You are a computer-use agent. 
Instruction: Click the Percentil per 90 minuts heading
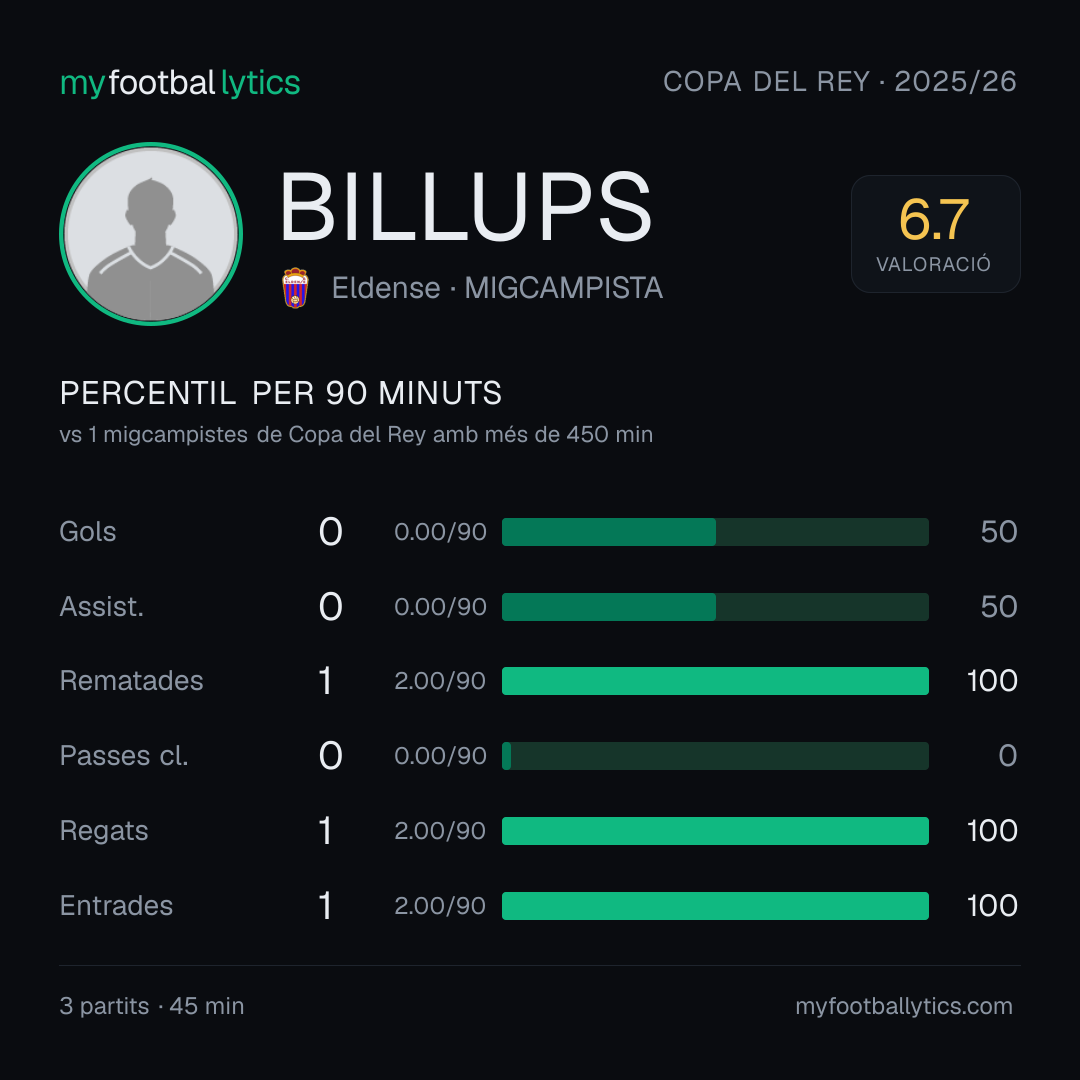(x=281, y=393)
